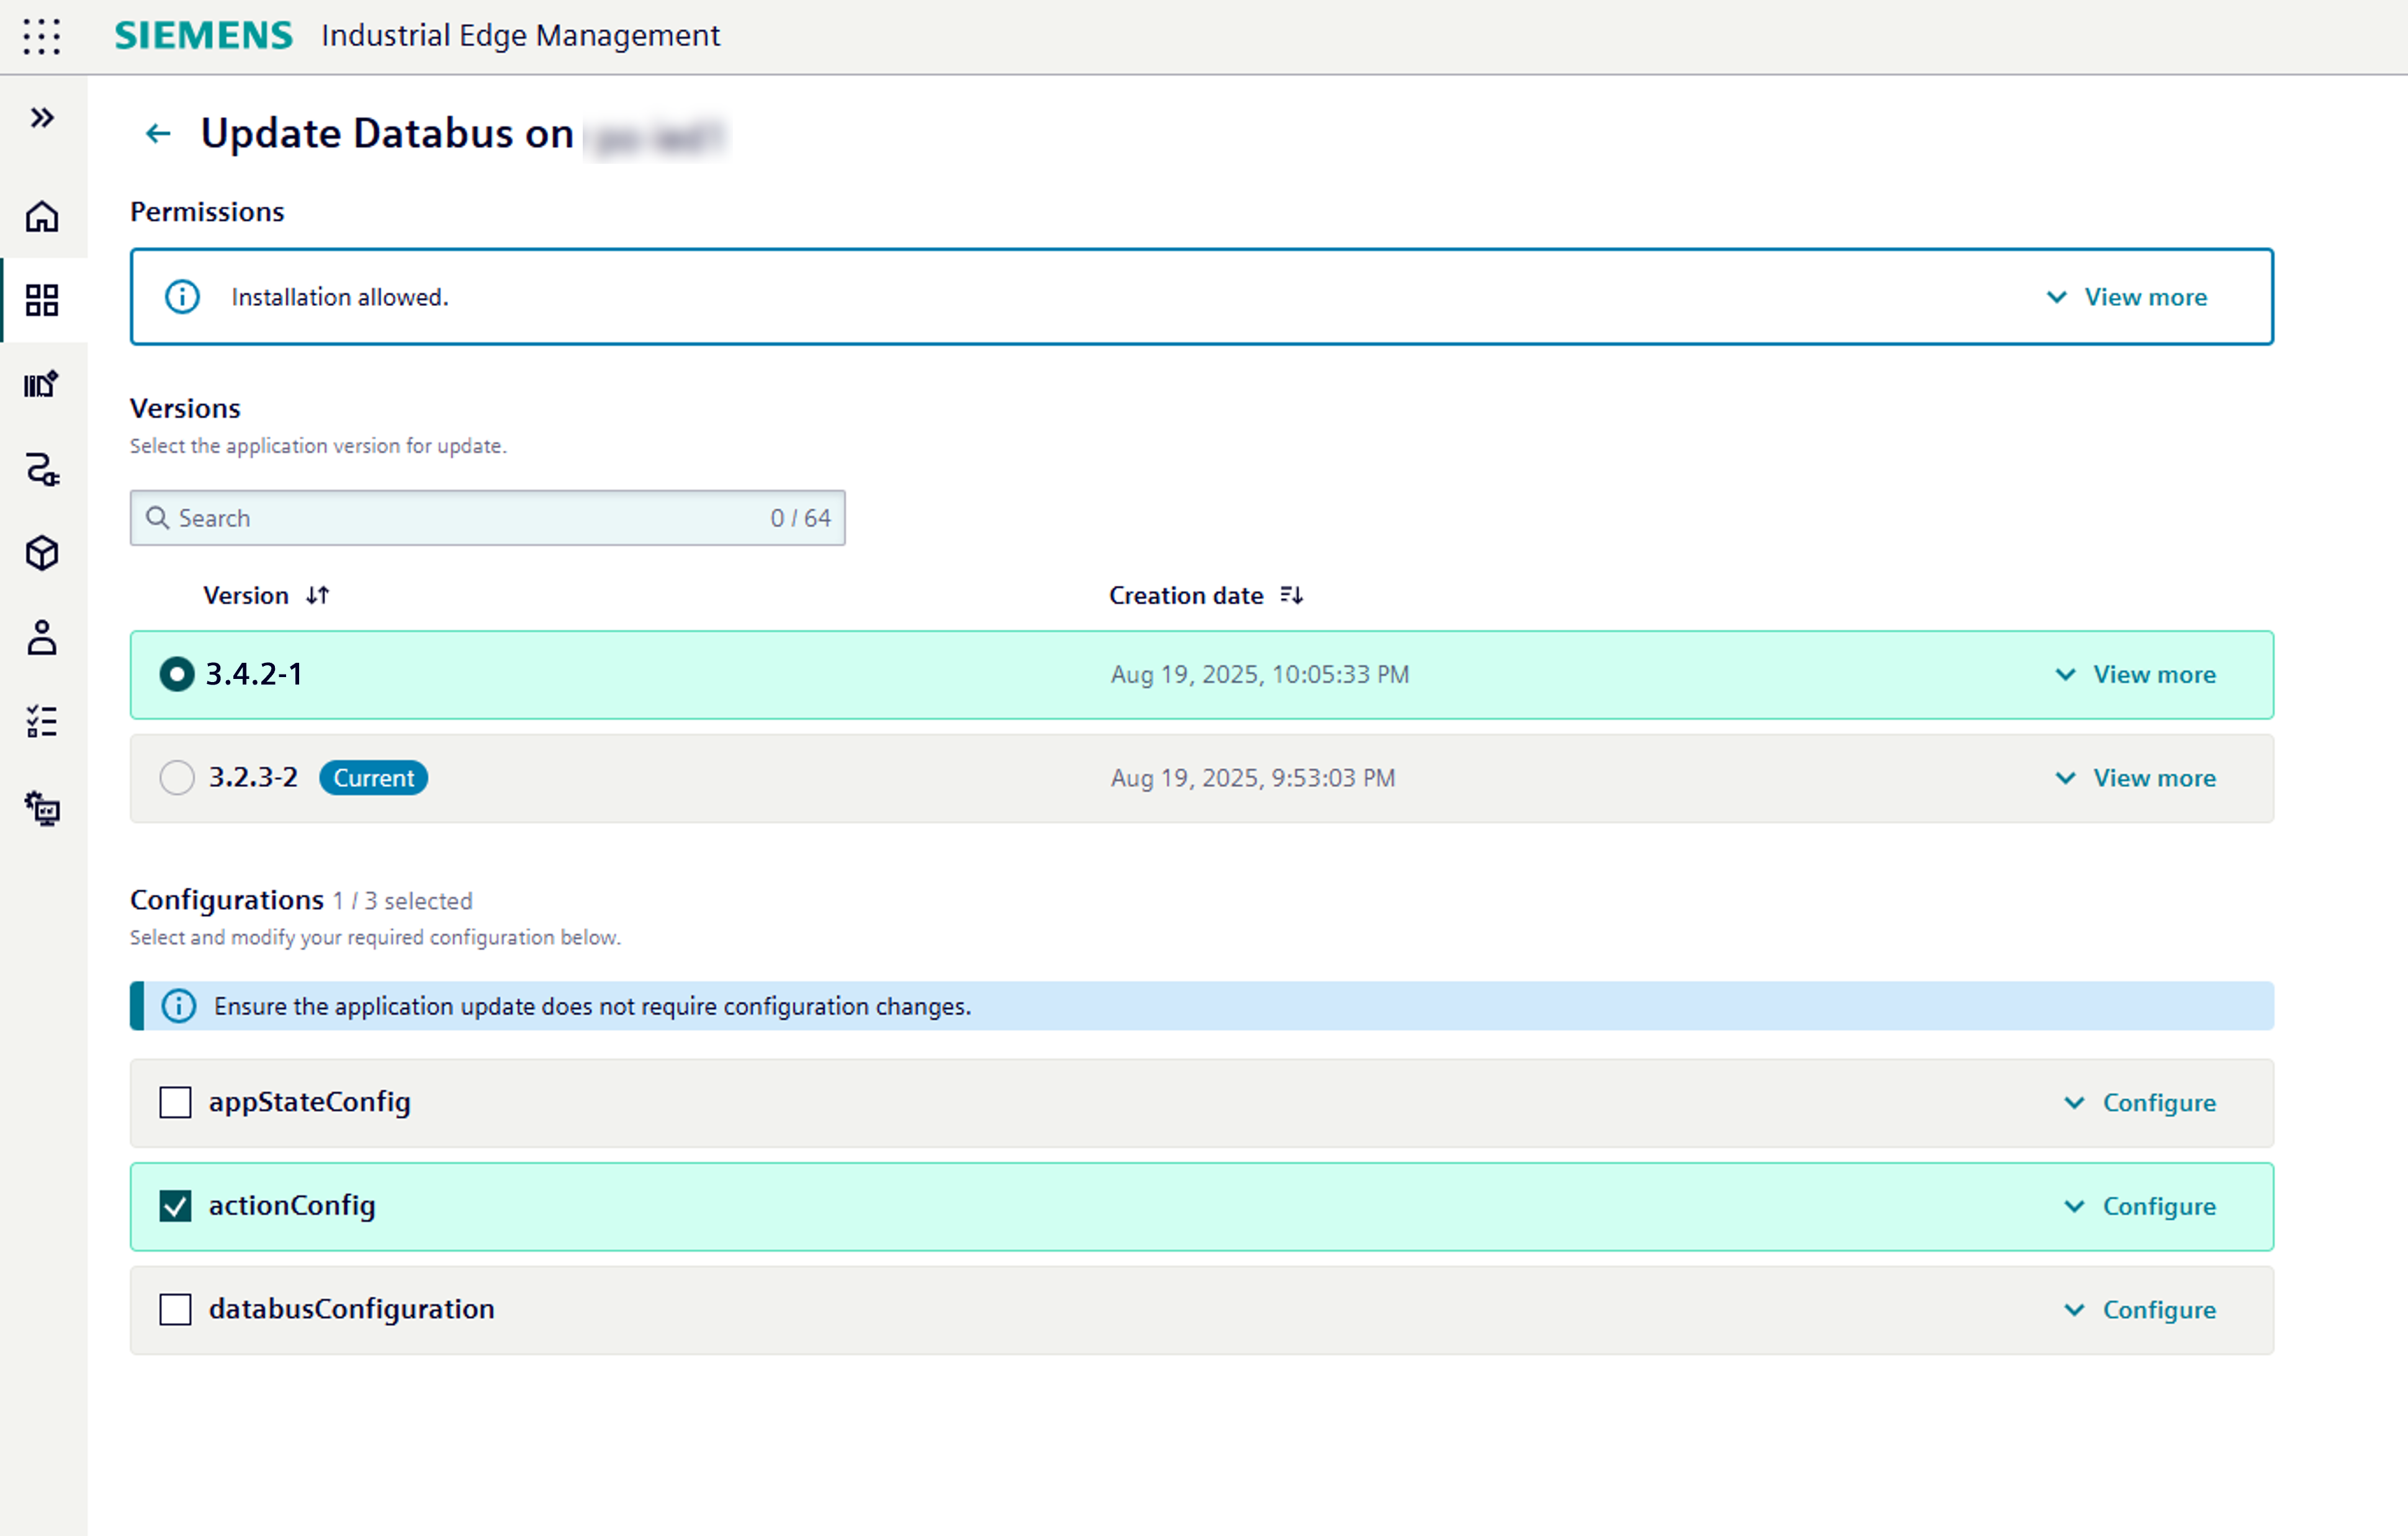2408x1536 pixels.
Task: Go to Home via house icon
Action: coord(42,216)
